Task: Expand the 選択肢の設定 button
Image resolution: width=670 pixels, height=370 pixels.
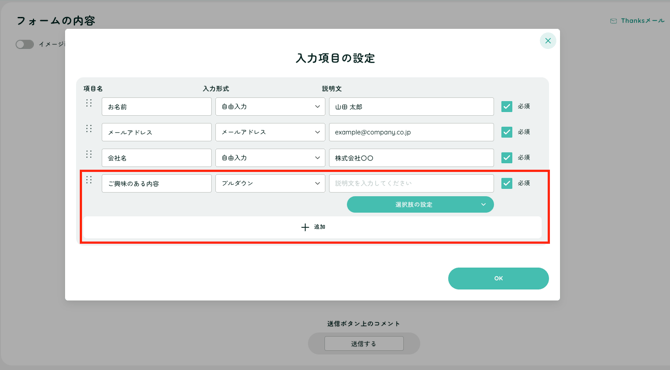Action: pyautogui.click(x=420, y=205)
